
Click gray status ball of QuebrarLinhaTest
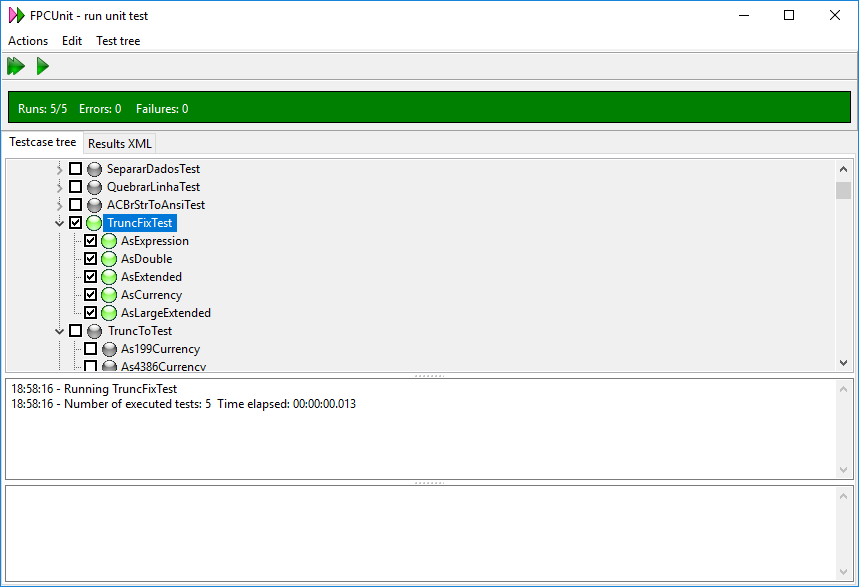point(94,187)
